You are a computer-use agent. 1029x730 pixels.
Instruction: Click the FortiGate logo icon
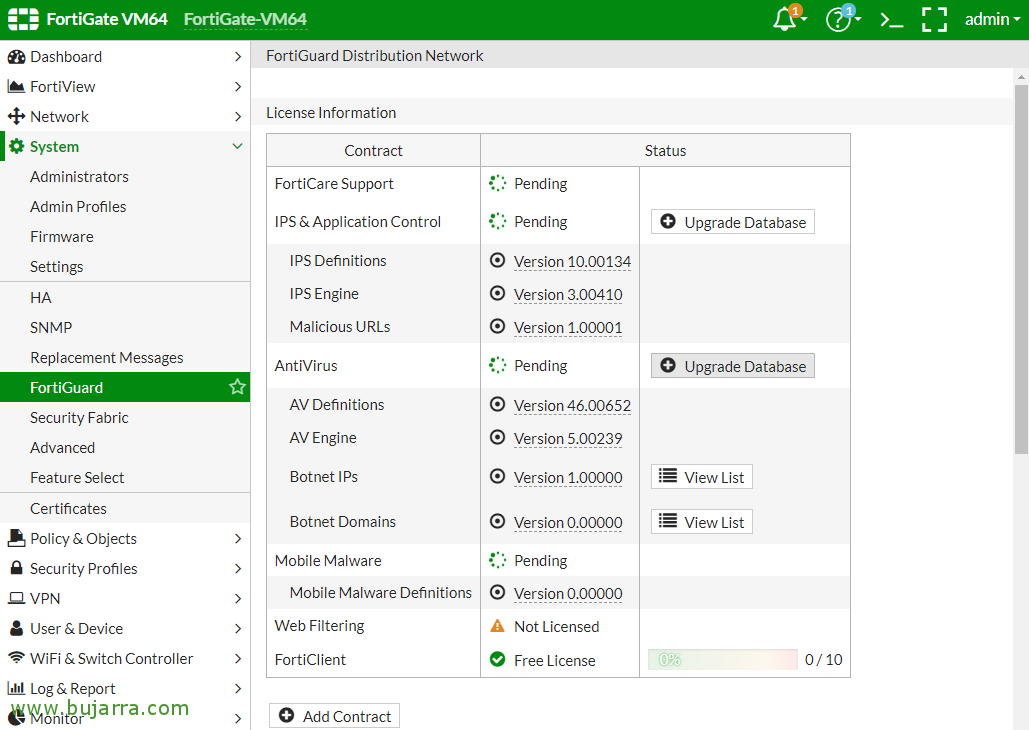click(x=23, y=19)
